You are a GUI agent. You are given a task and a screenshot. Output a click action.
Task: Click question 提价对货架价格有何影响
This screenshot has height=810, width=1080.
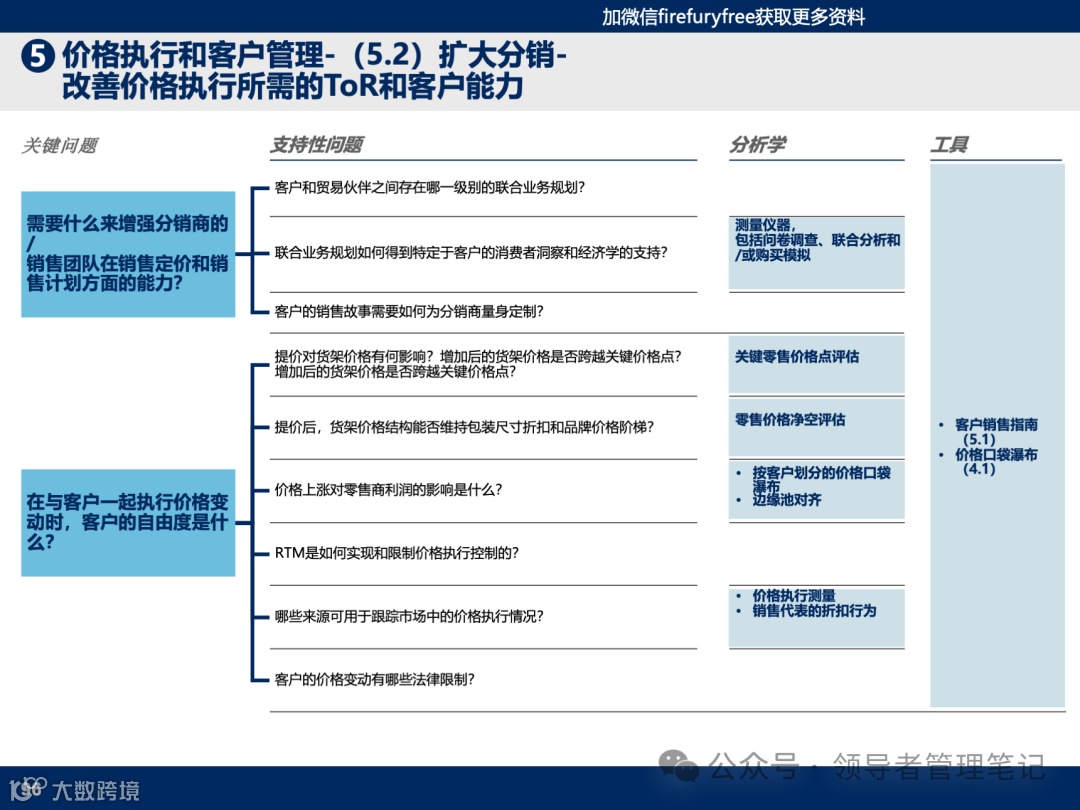(478, 364)
